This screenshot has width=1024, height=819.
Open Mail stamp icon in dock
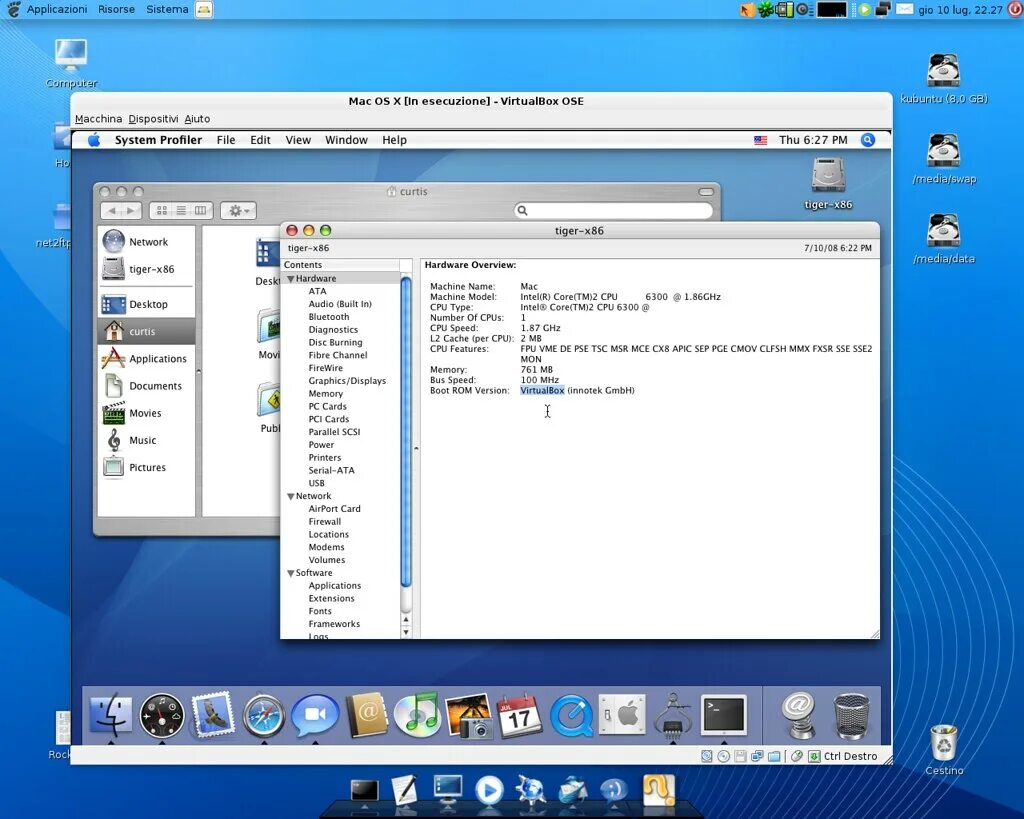213,716
